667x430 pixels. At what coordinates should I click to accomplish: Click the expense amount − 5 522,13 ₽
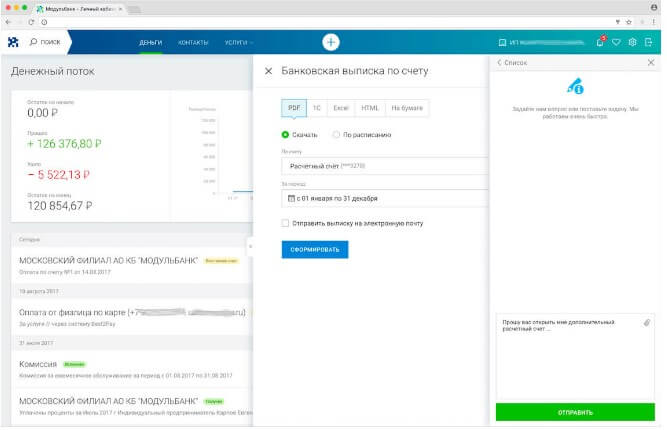pyautogui.click(x=59, y=175)
